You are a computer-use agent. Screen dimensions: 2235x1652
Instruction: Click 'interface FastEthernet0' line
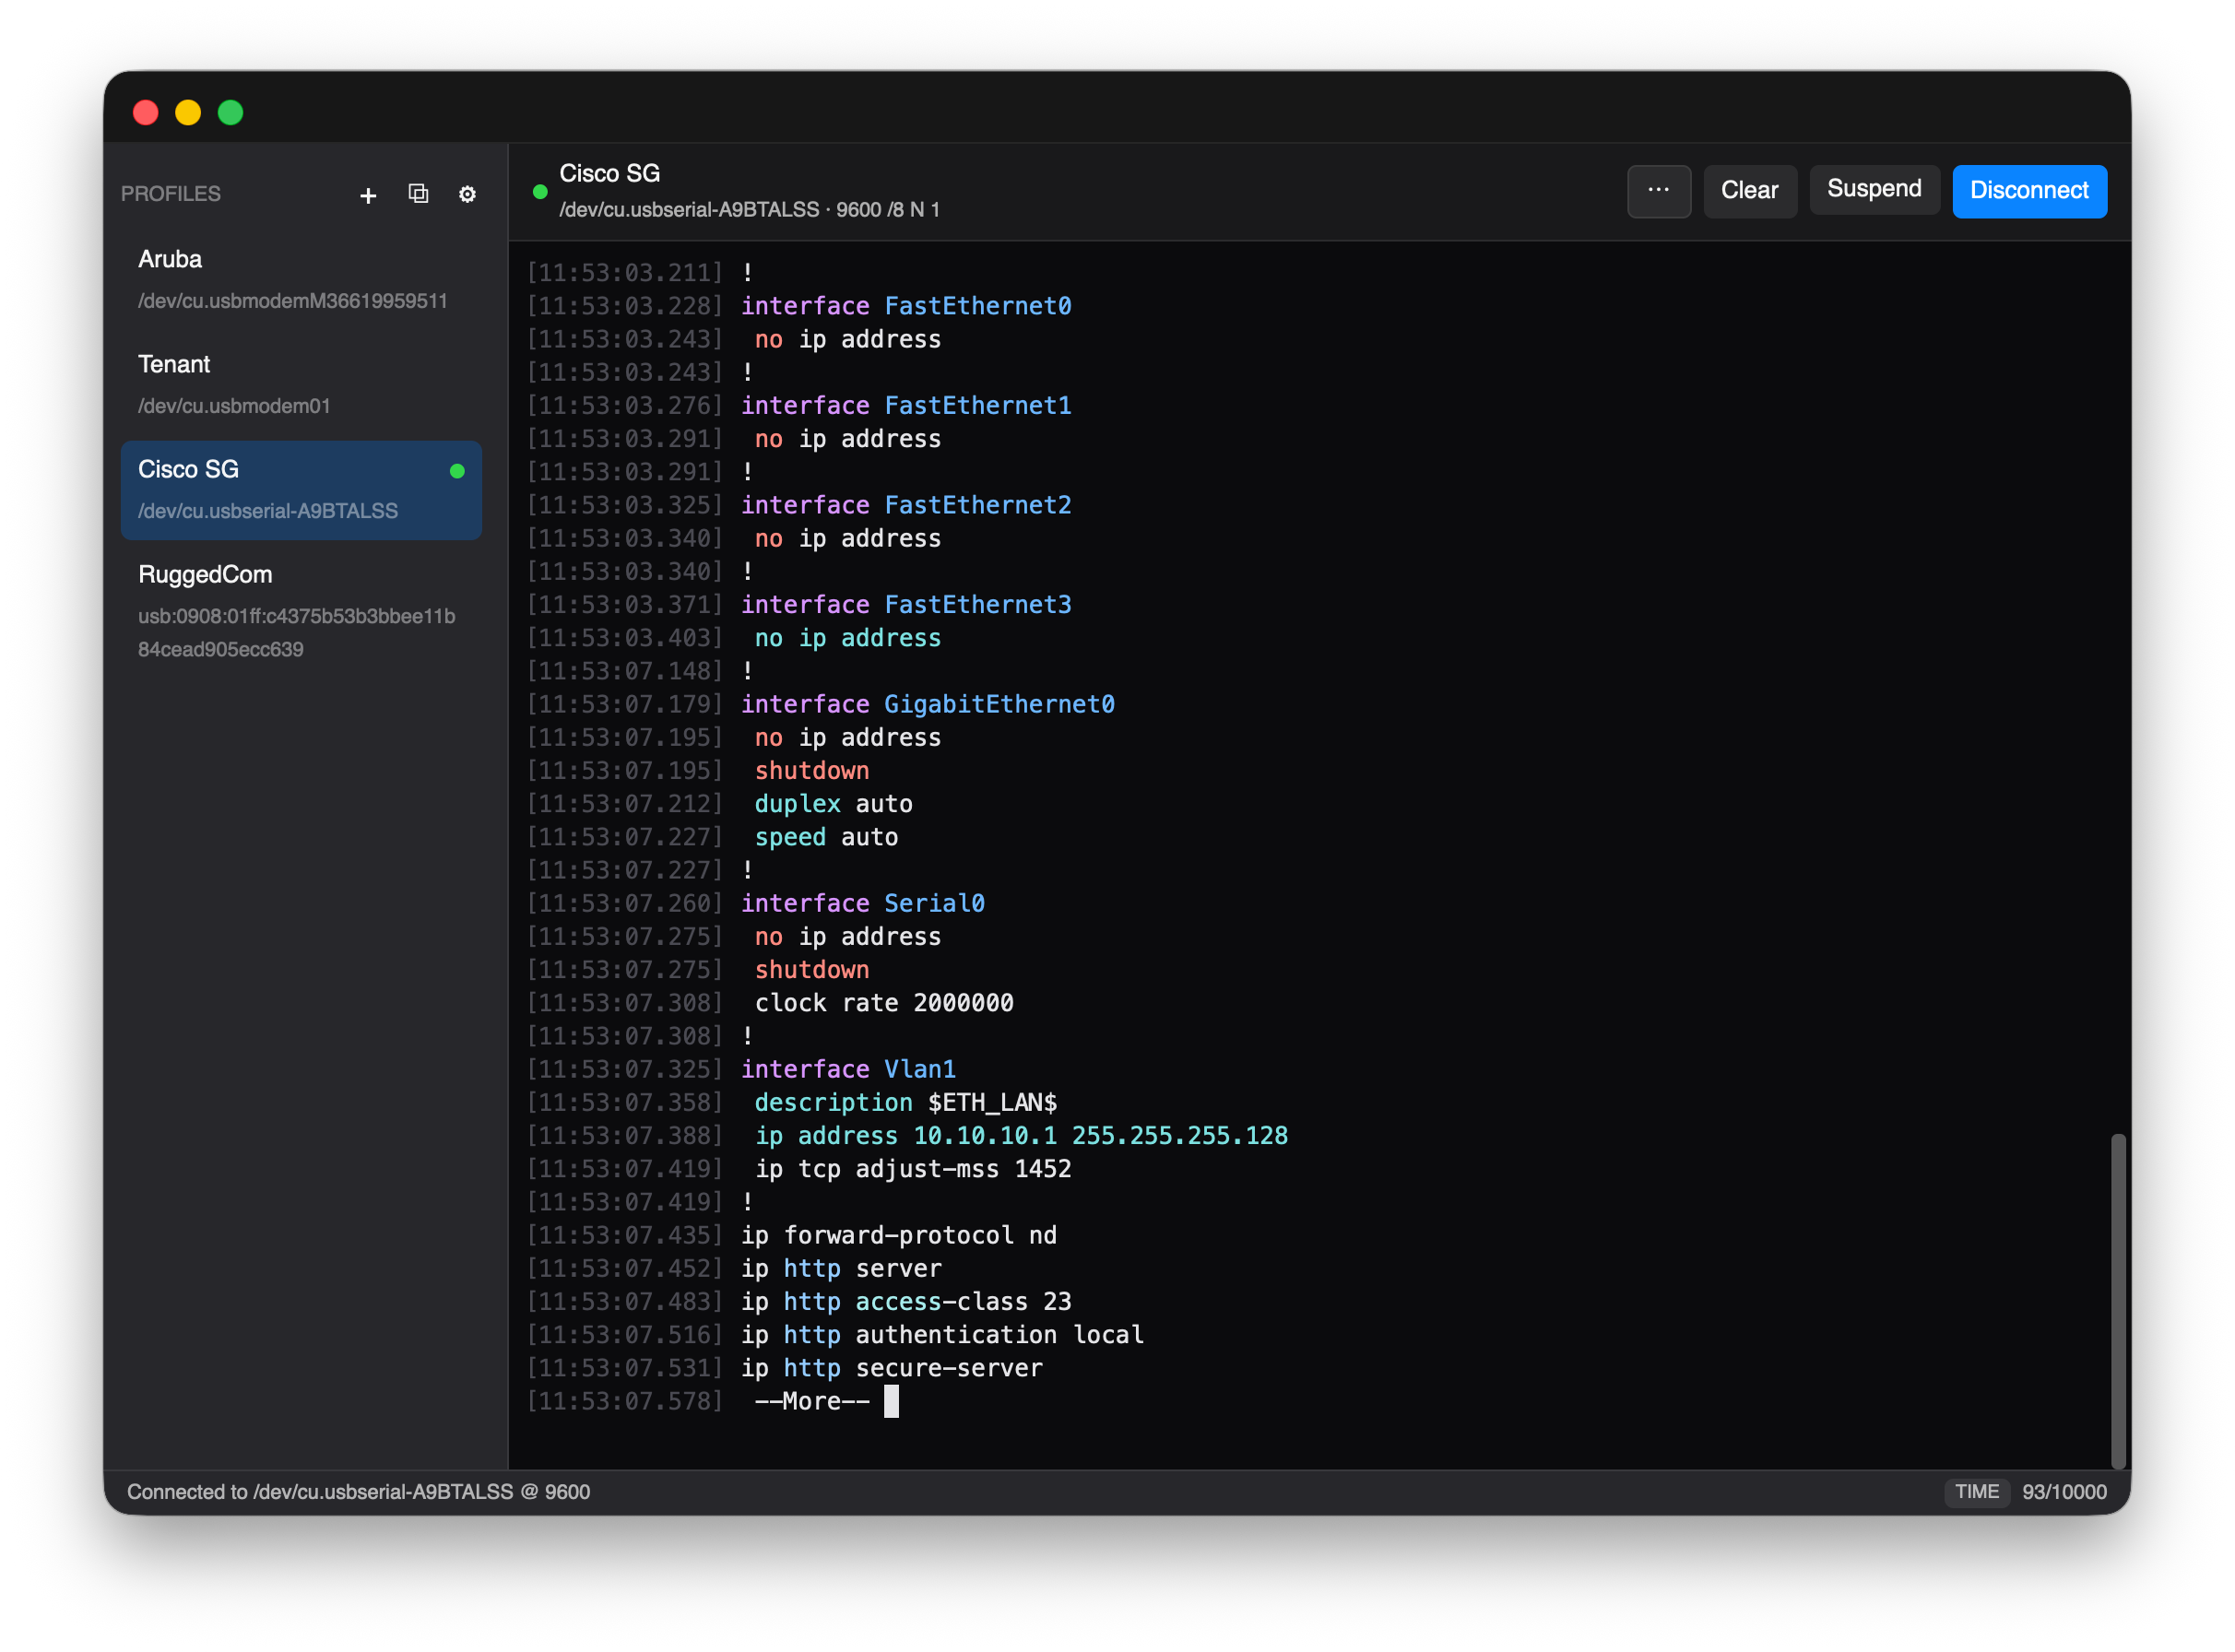pos(906,306)
